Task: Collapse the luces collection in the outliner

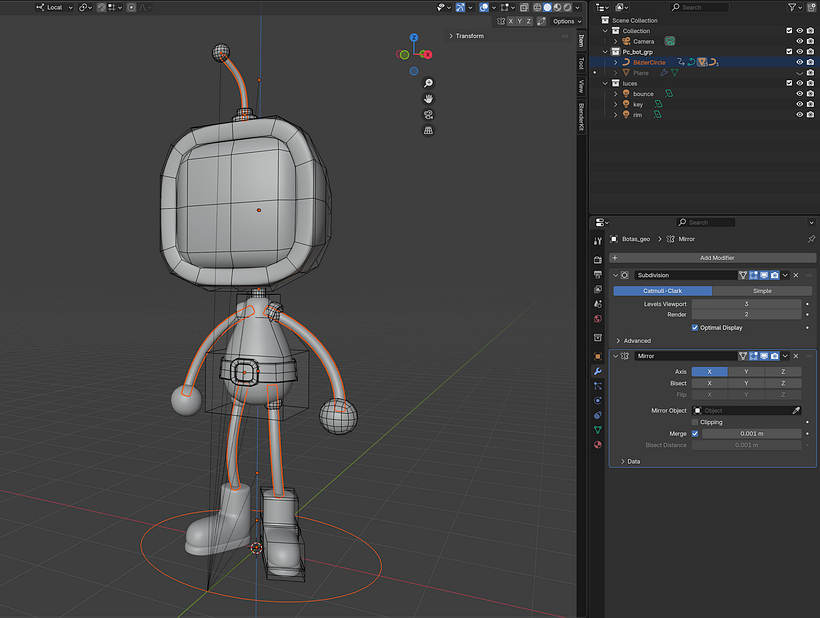Action: (x=605, y=82)
